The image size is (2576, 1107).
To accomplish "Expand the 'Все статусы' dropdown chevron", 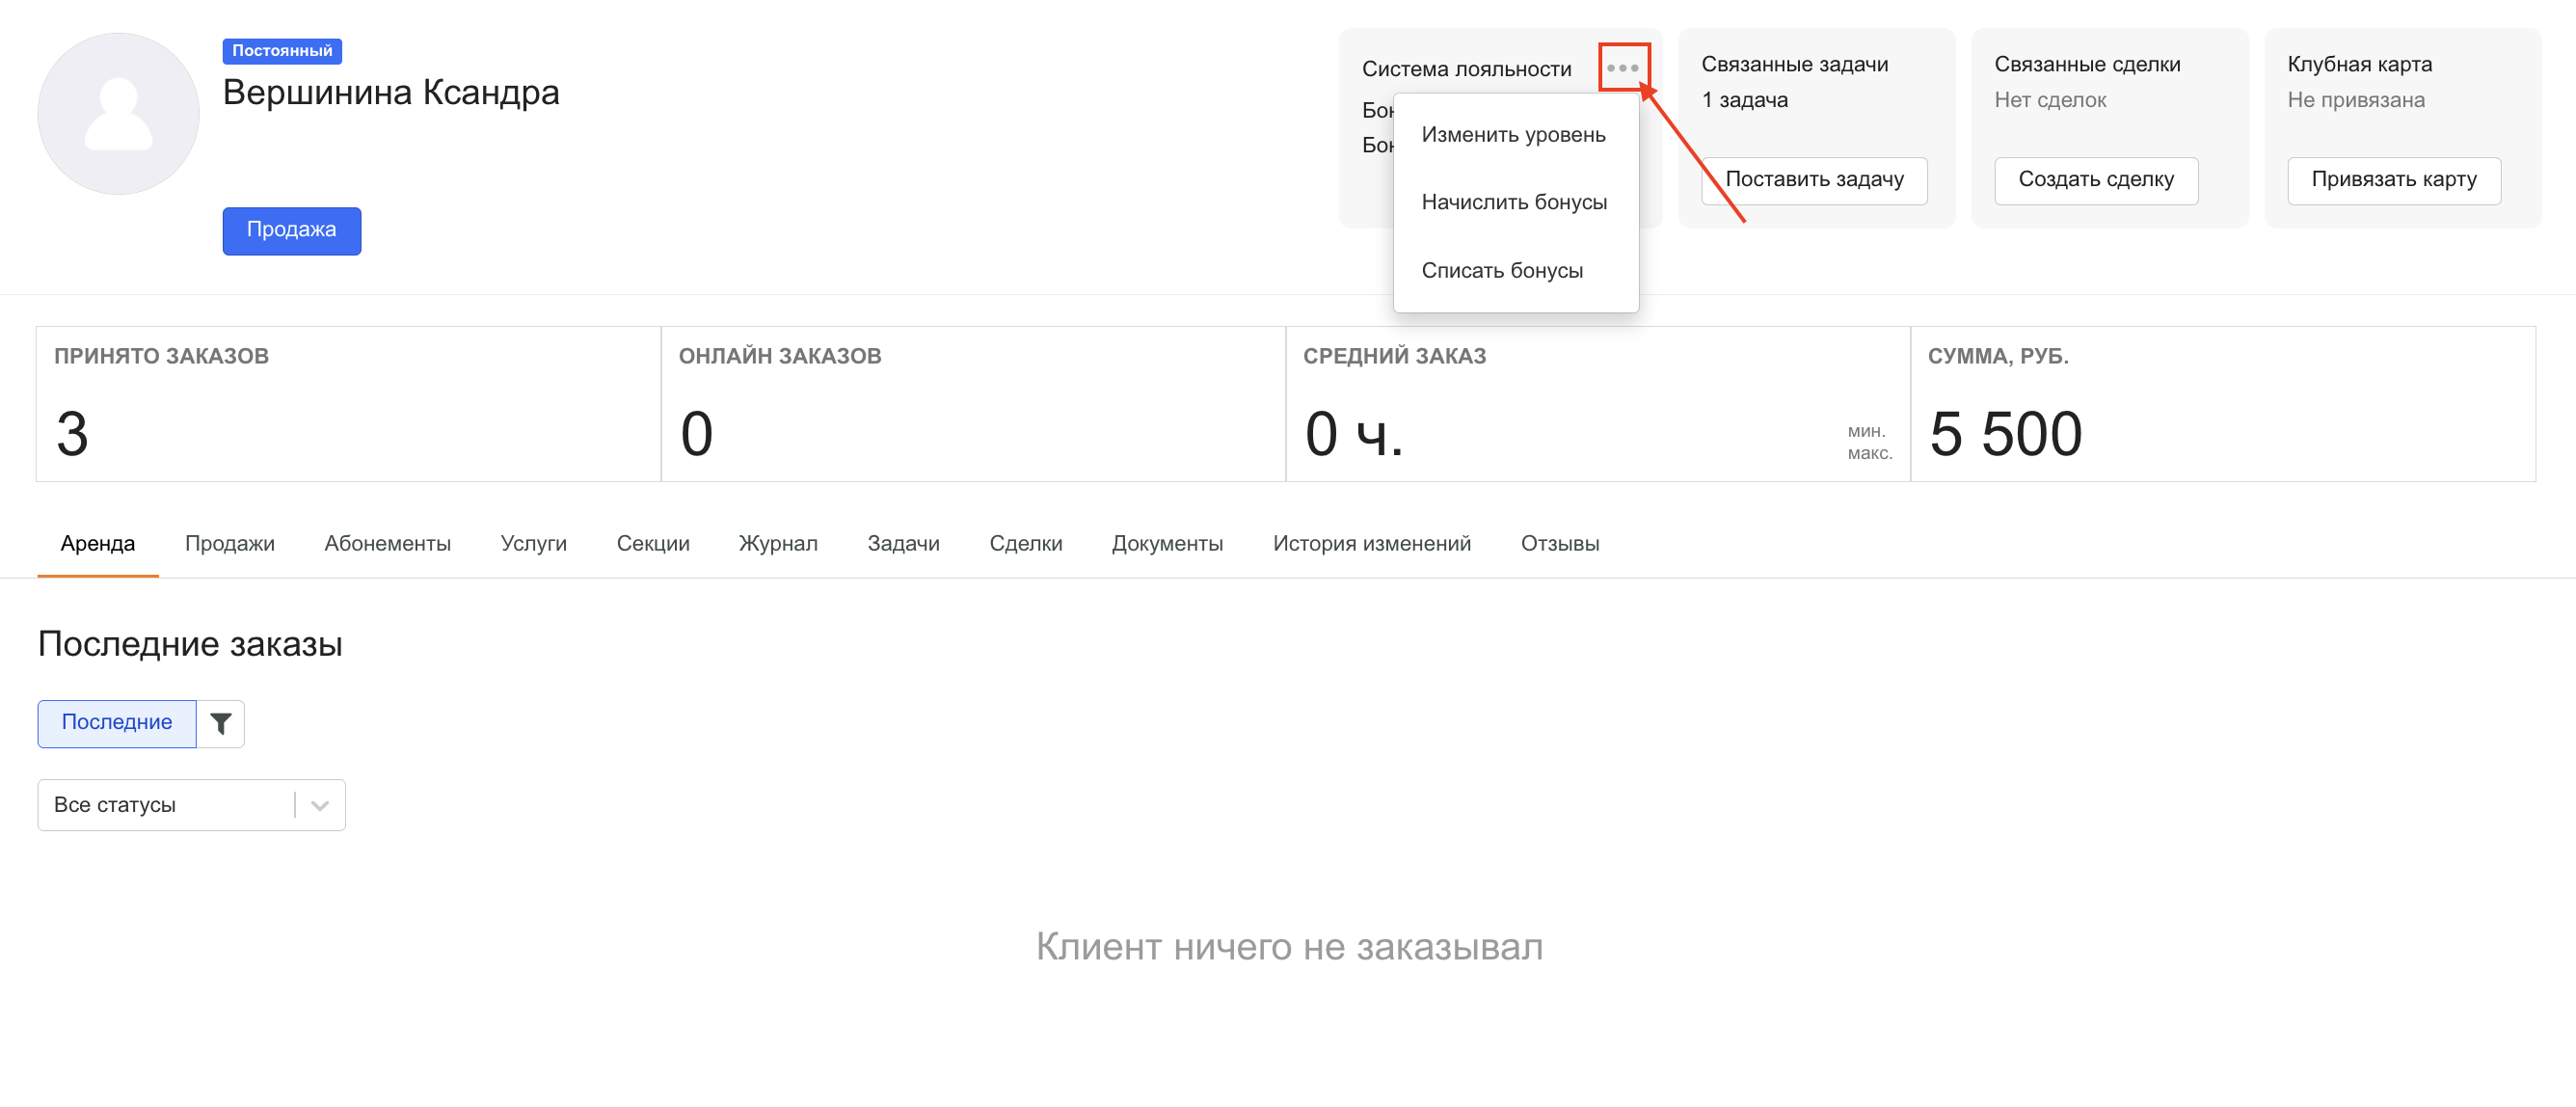I will tap(320, 805).
